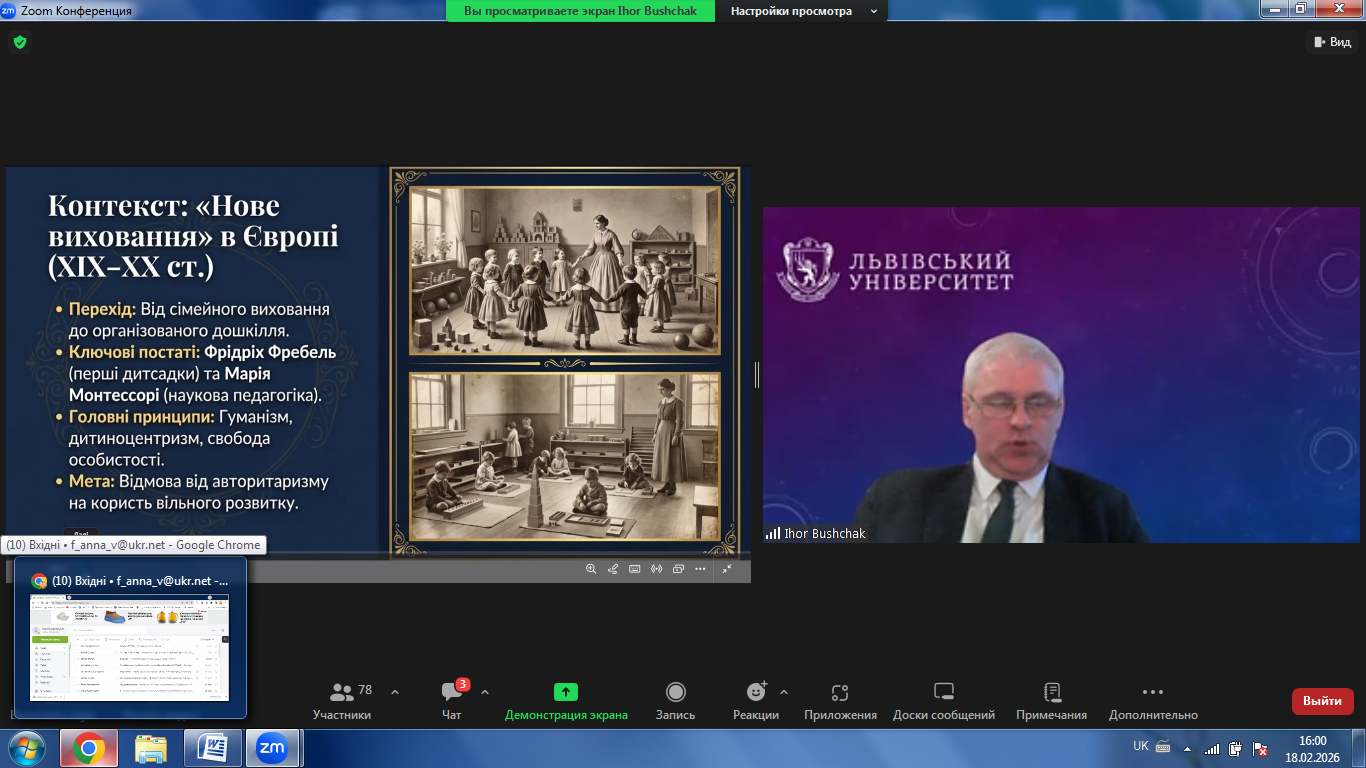Open the Участники participants panel
This screenshot has height=768, width=1366.
click(342, 700)
